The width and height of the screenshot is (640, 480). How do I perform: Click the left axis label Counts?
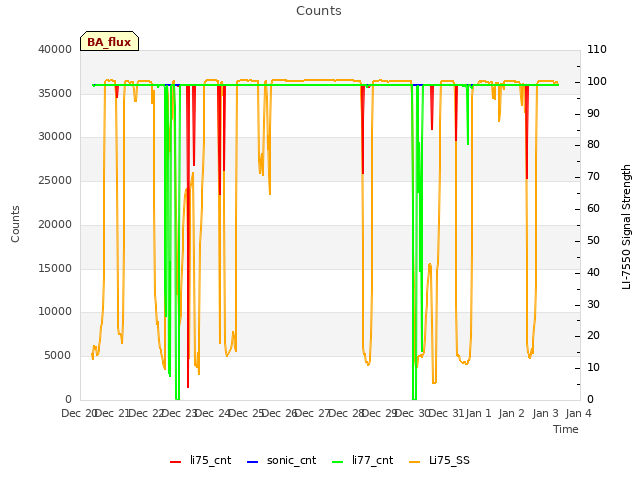point(16,224)
